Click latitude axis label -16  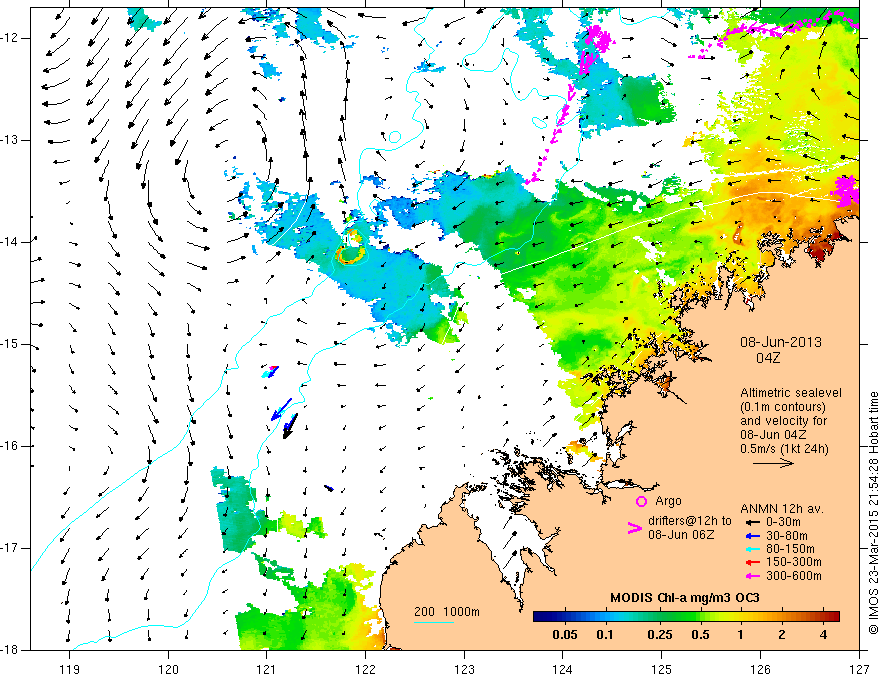pos(10,447)
